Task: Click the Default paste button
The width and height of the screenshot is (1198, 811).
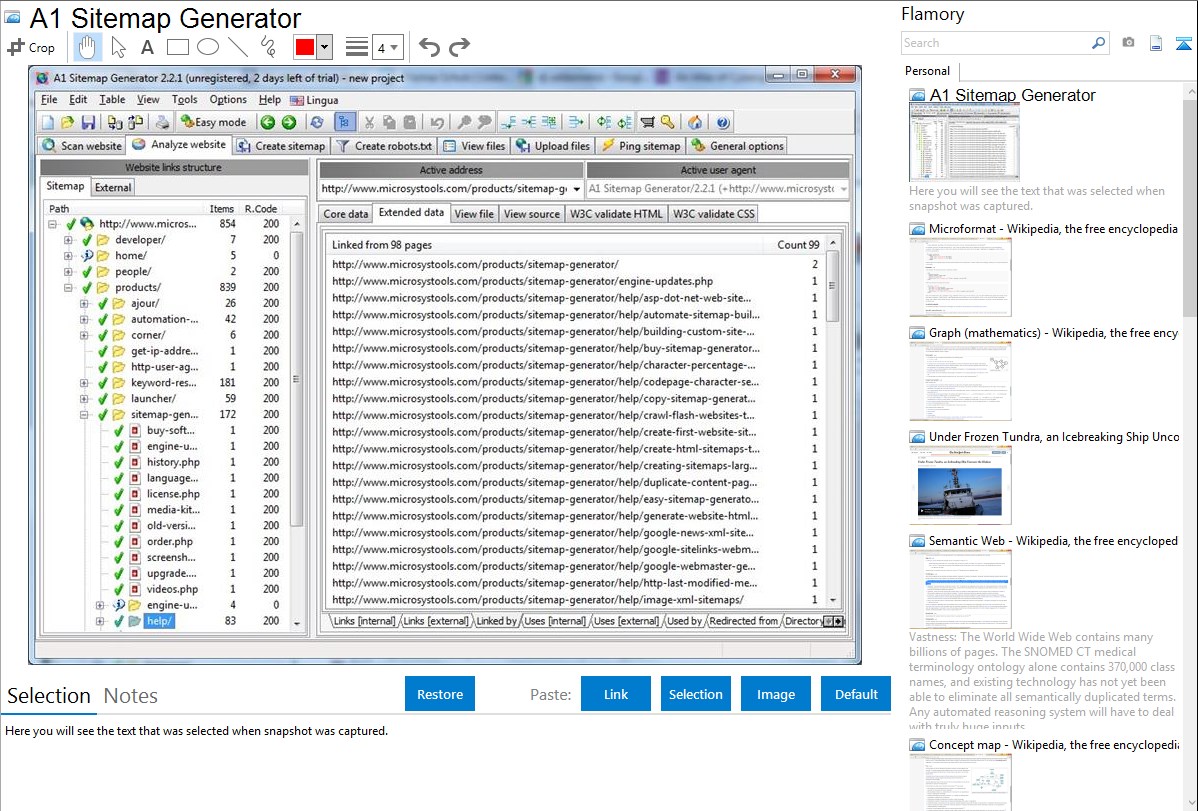Action: 856,694
